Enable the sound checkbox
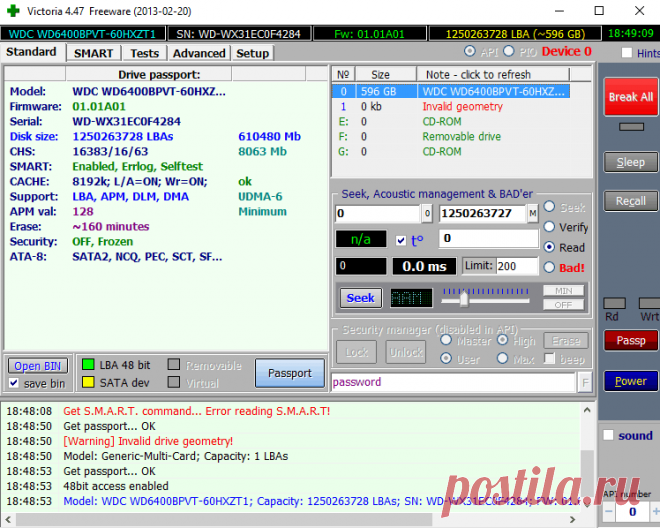This screenshot has width=660, height=528. click(x=607, y=435)
